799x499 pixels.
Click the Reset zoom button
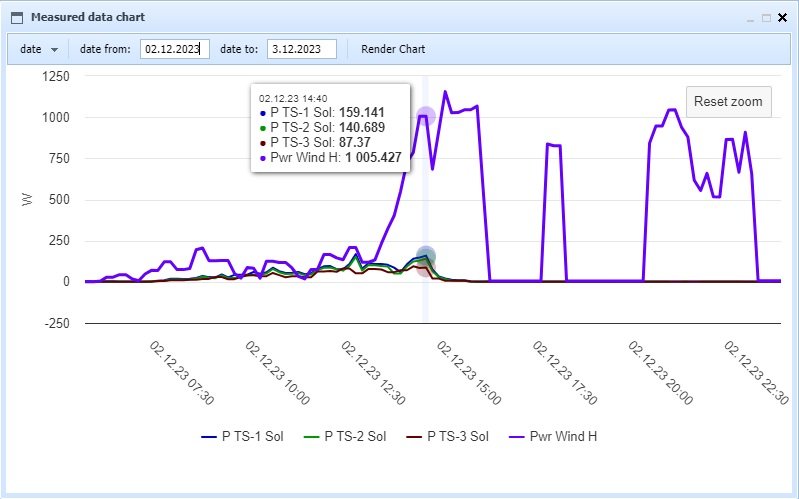(x=728, y=102)
